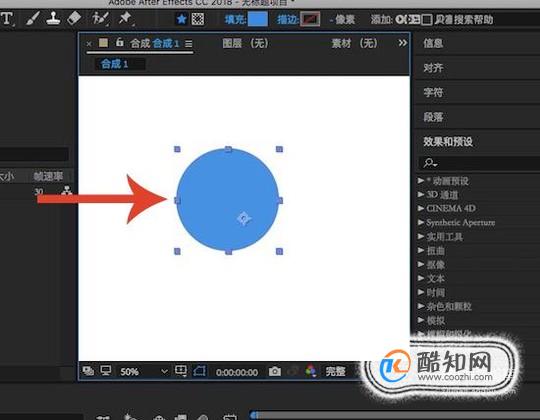This screenshot has height=420, width=540.
Task: Expand the 抠像 category
Action: click(x=421, y=264)
